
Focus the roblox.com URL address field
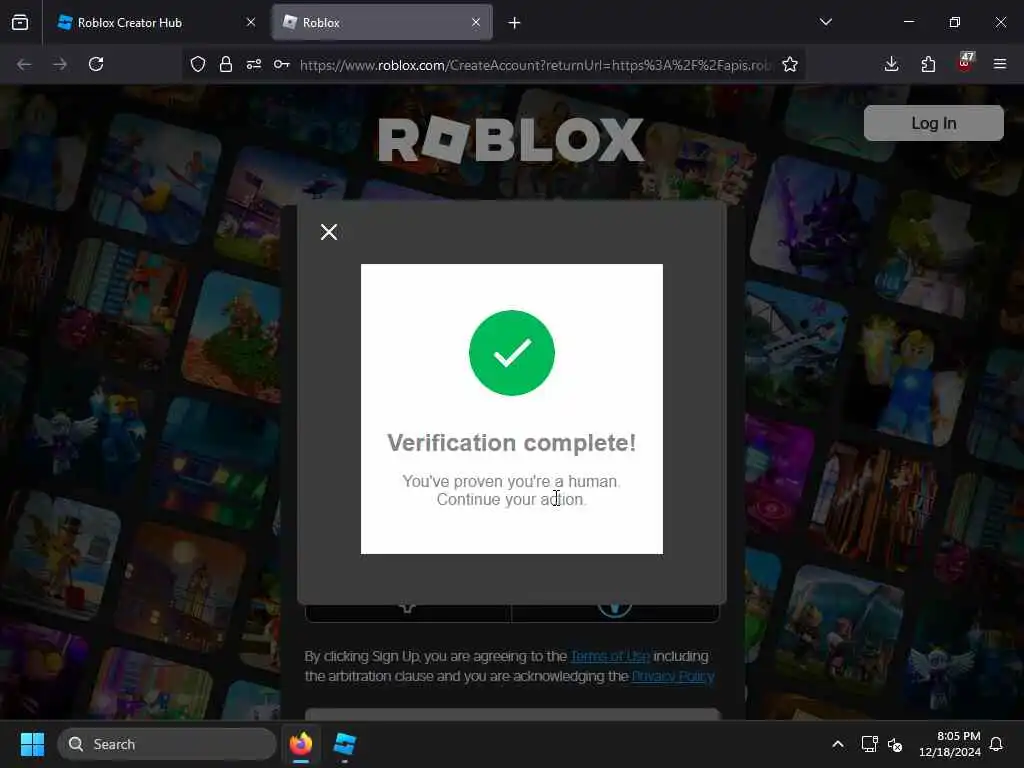coord(536,65)
